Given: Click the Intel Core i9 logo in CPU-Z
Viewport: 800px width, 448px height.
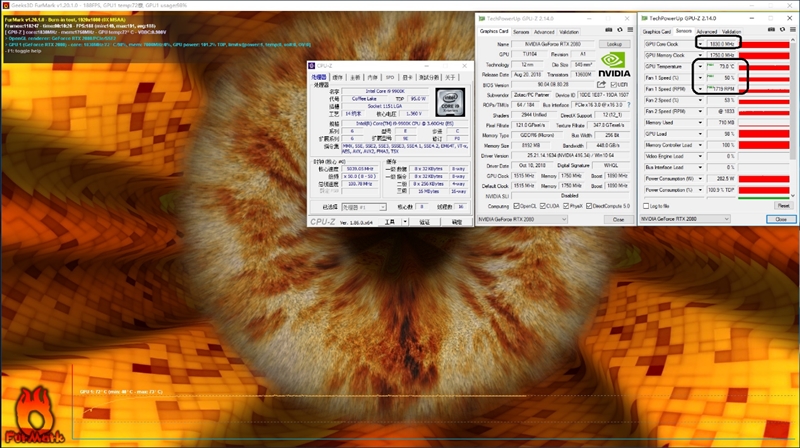Looking at the screenshot, I should point(450,102).
